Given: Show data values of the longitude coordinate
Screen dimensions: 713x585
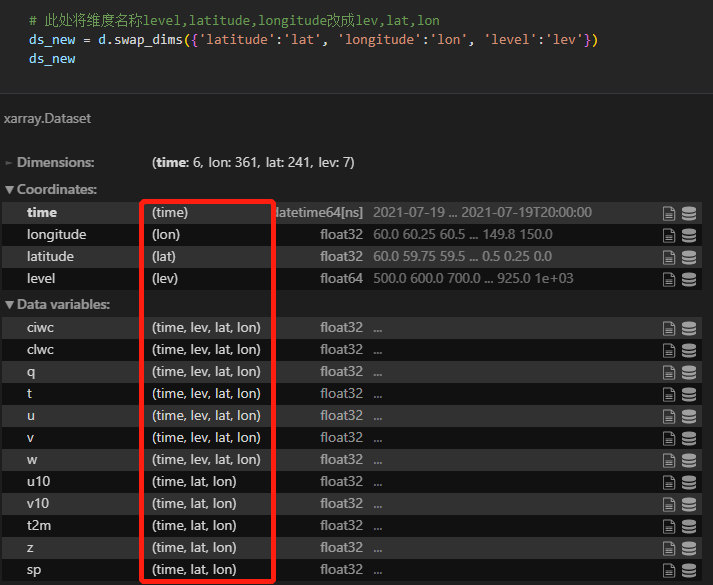Looking at the screenshot, I should (689, 235).
